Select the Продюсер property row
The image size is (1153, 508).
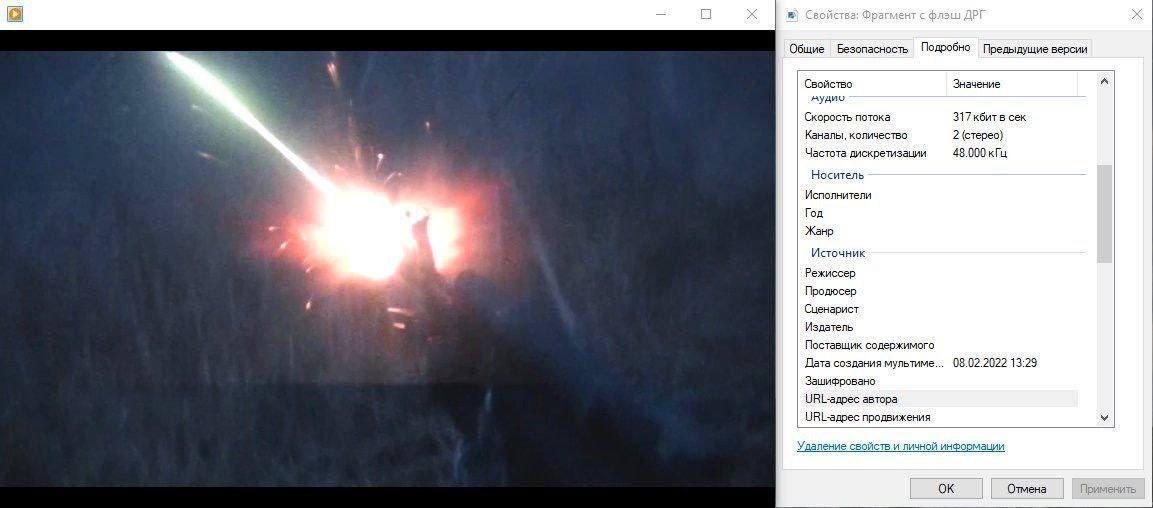[x=940, y=291]
